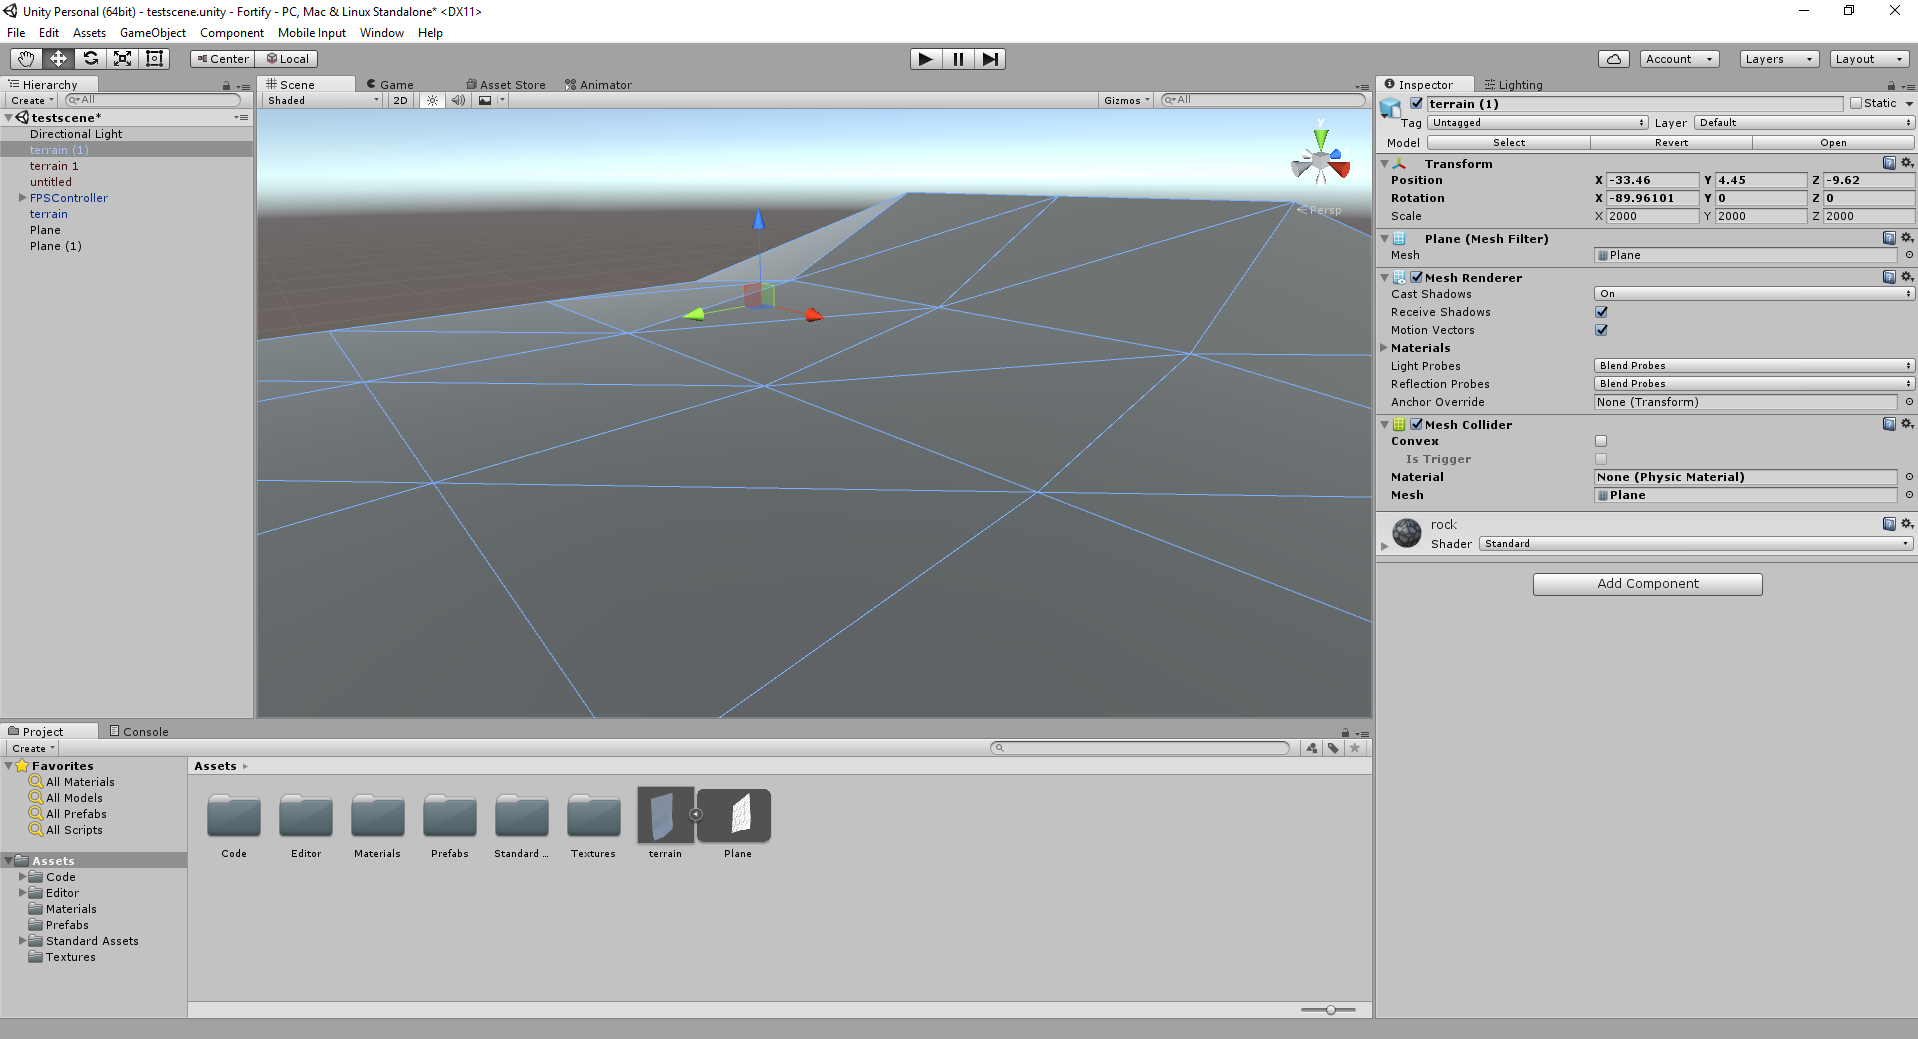1918x1039 pixels.
Task: Expand the Materials section
Action: coord(1384,348)
